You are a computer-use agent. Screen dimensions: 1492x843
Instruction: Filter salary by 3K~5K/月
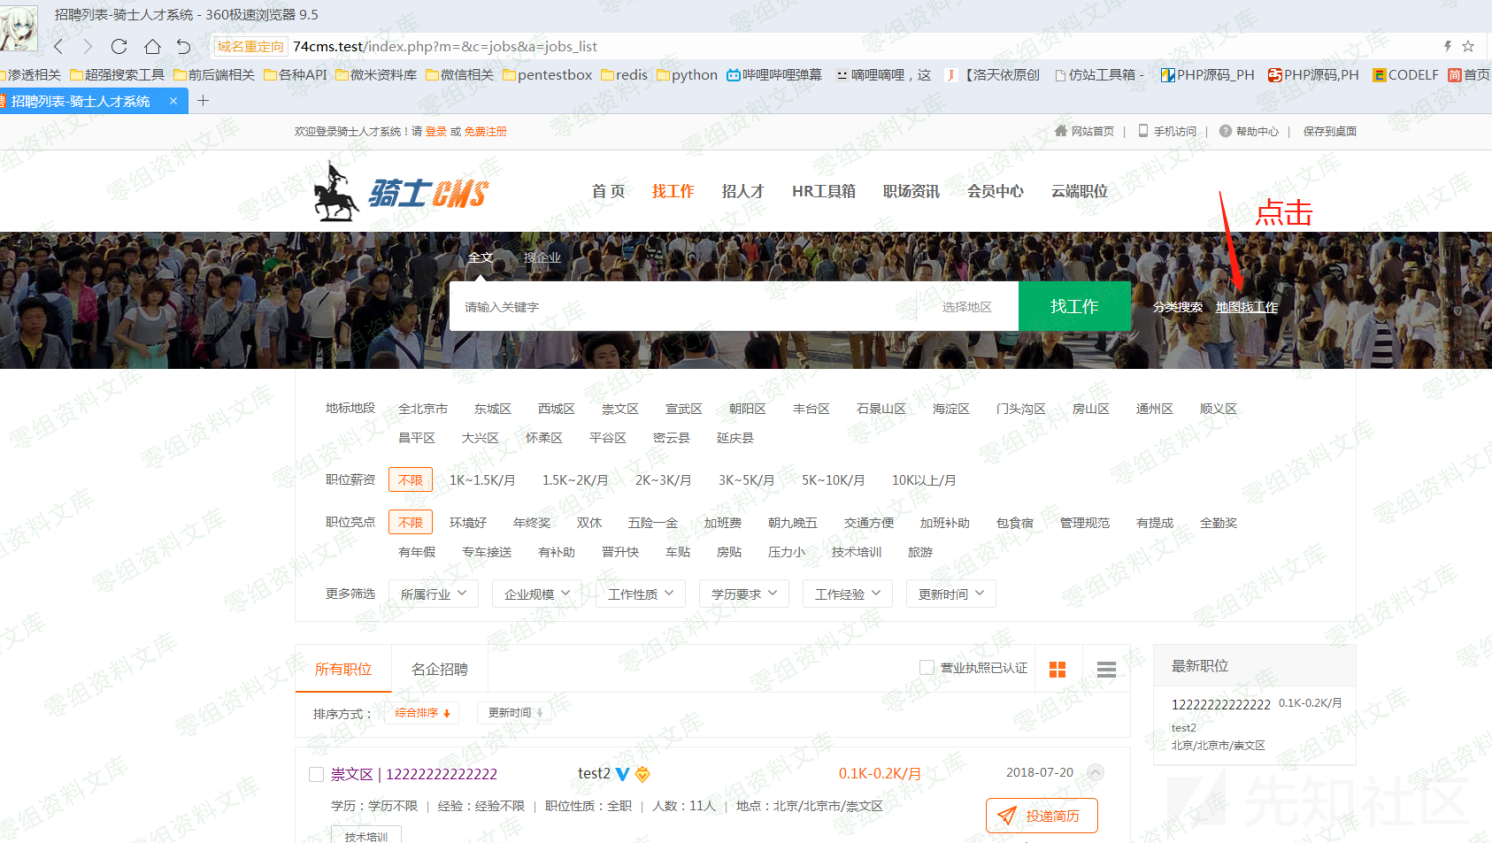pos(746,480)
